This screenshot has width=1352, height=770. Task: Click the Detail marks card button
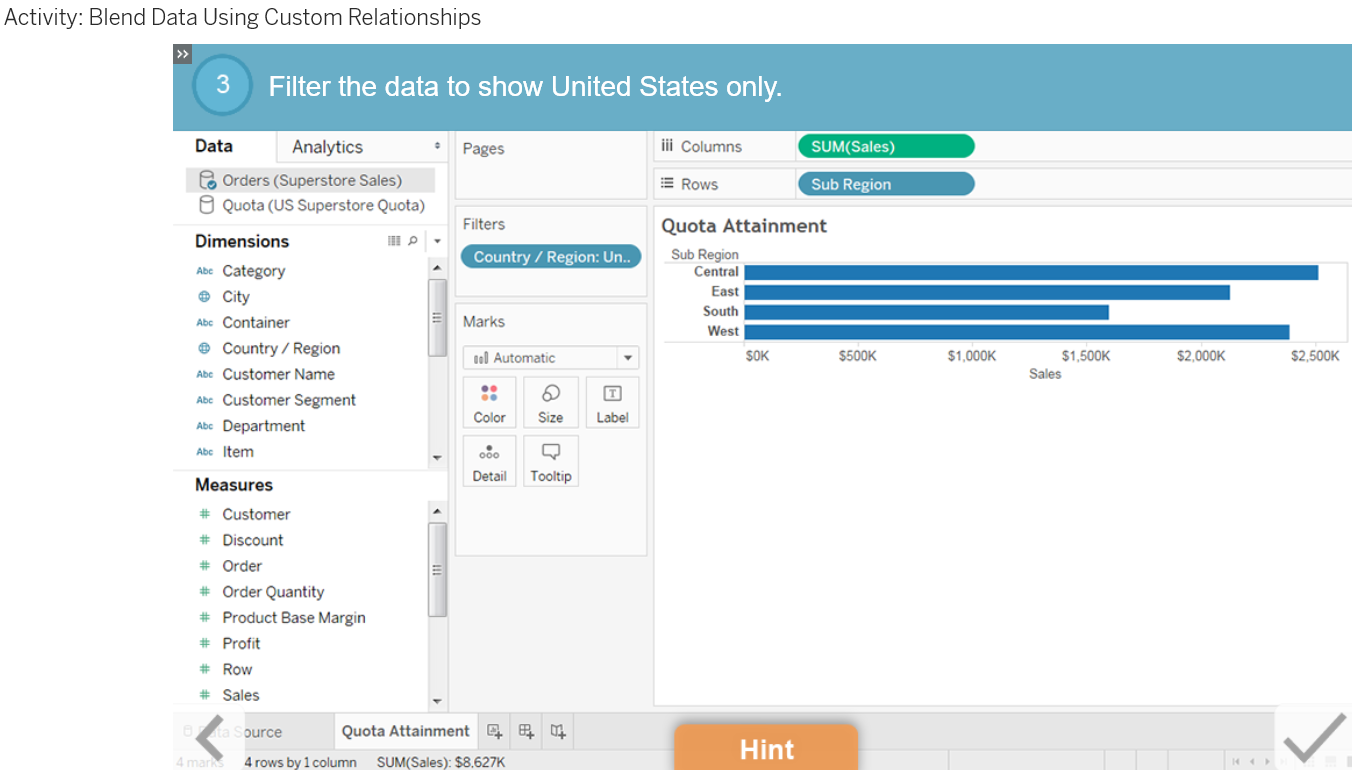coord(490,462)
